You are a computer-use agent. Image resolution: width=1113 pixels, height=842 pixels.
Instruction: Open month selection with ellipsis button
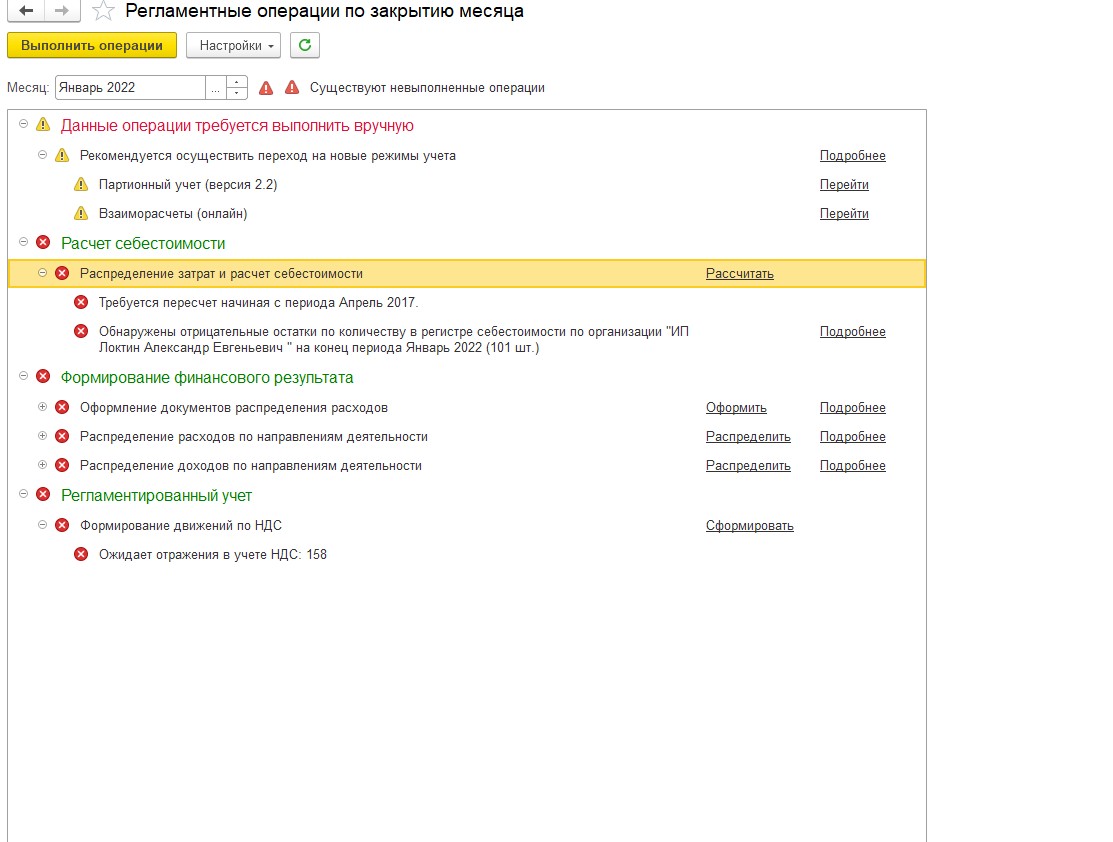(215, 88)
